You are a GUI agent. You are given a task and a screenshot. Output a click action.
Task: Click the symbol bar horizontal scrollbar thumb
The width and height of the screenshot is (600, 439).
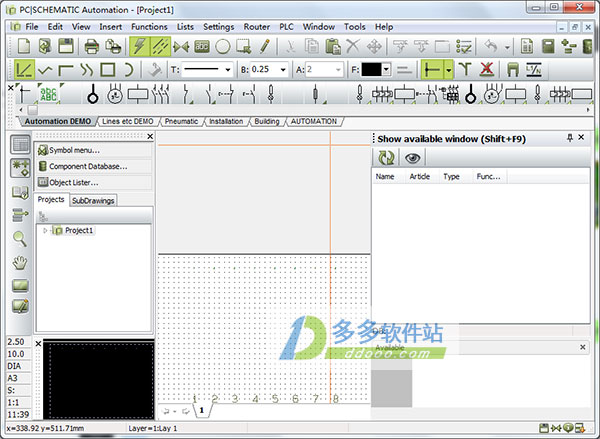(x=33, y=110)
